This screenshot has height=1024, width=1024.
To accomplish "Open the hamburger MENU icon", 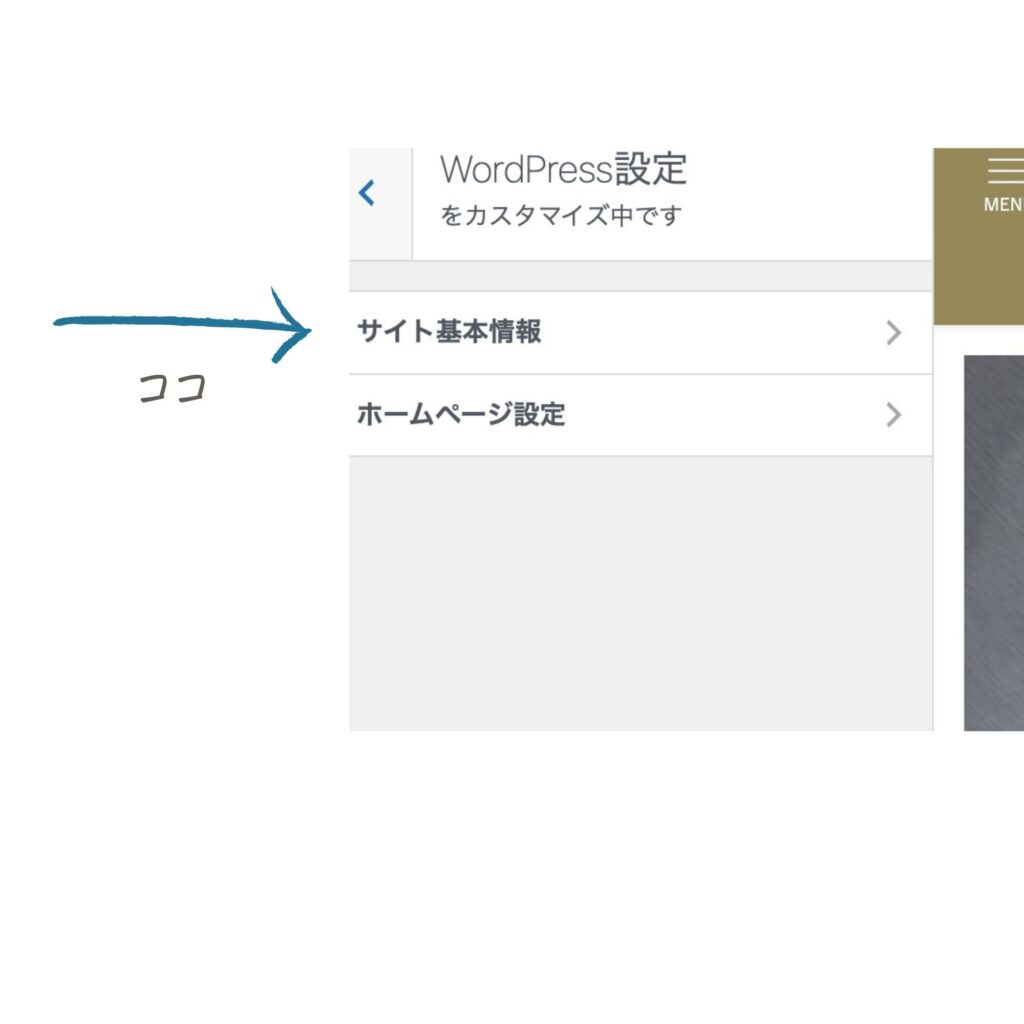I will 1005,185.
